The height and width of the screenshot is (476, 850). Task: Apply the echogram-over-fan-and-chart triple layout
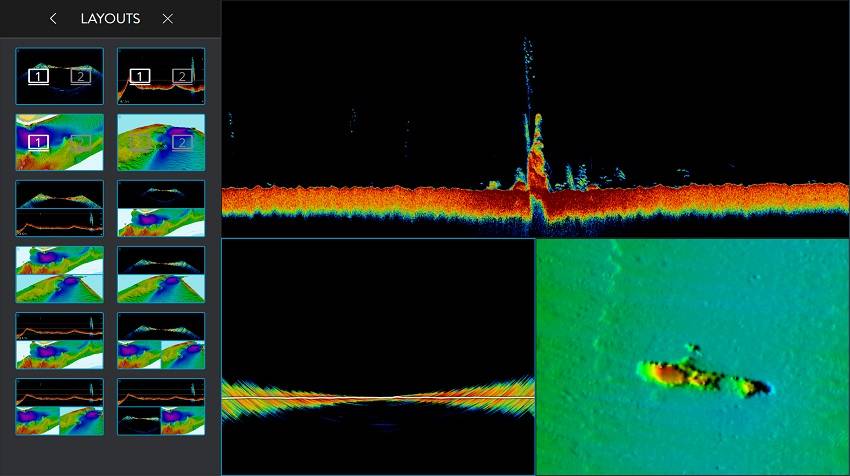[x=161, y=406]
